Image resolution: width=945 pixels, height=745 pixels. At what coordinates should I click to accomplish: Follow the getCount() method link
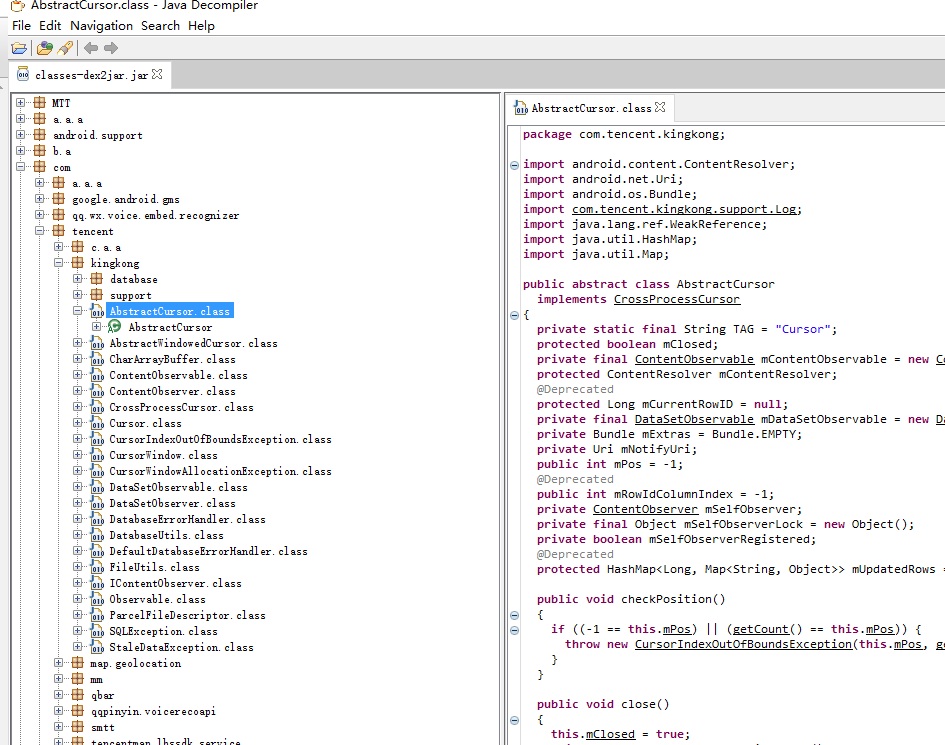click(761, 629)
